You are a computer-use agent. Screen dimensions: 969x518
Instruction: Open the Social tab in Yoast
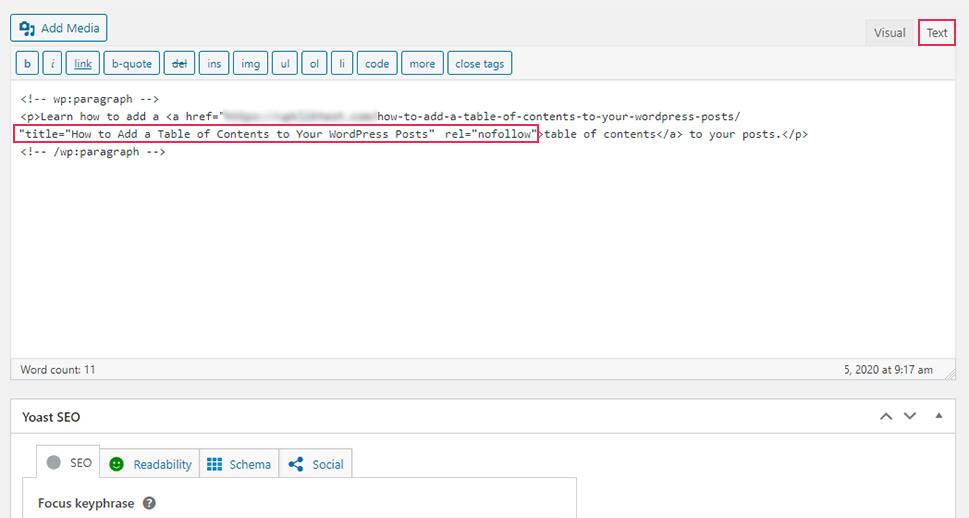[316, 464]
